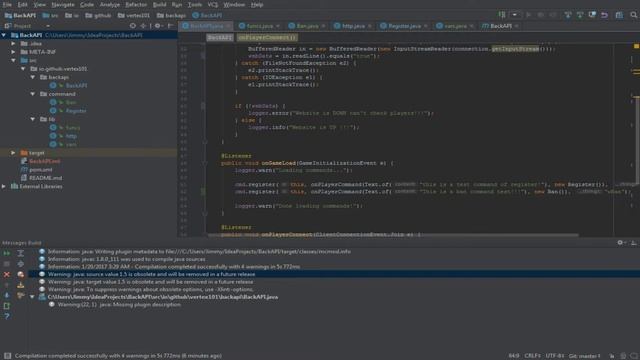This screenshot has height=360, width=640.
Task: Collapse the src folder
Action: pyautogui.click(x=13, y=60)
